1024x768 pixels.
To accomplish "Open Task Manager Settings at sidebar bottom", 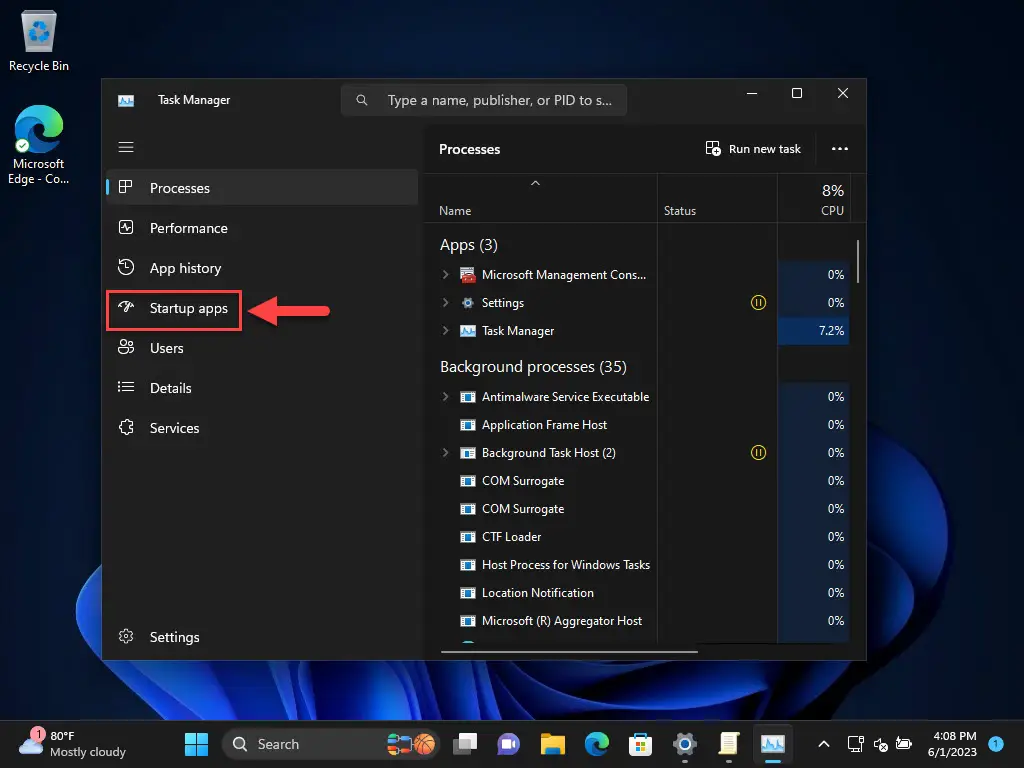I will pos(261,637).
